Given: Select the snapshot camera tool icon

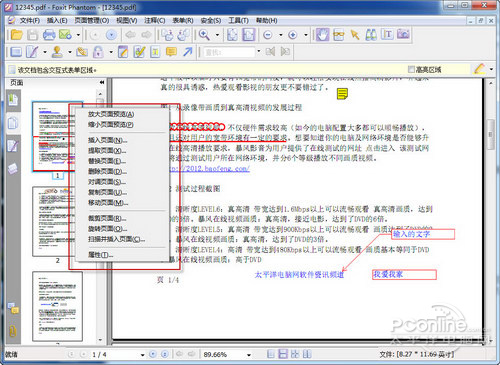Looking at the screenshot, I should (403, 34).
